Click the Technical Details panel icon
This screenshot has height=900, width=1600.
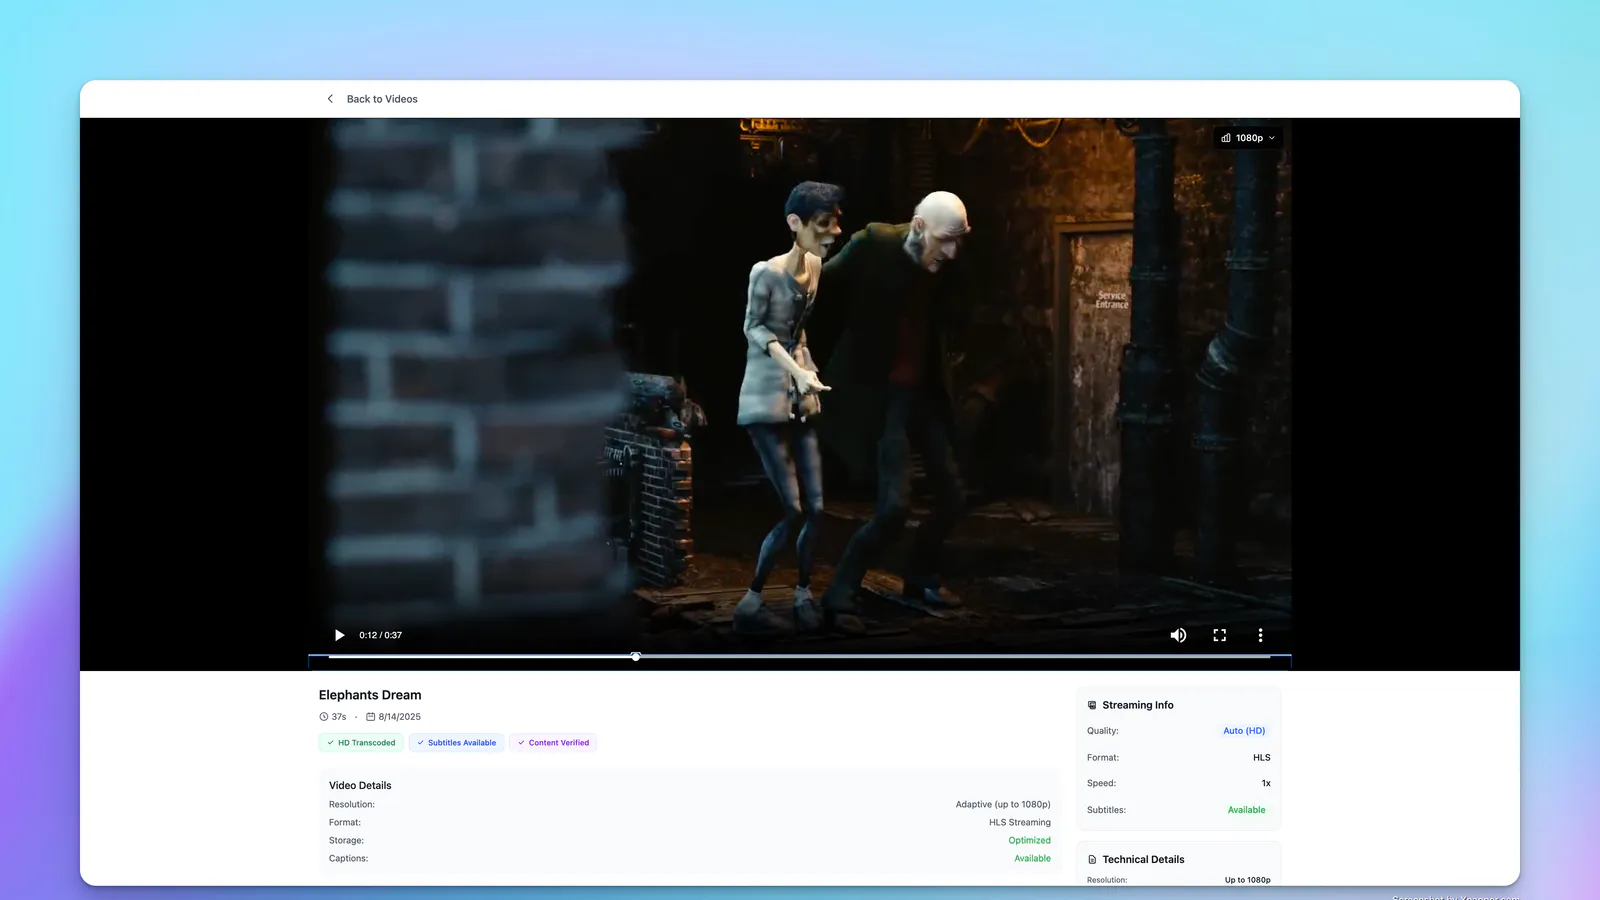coord(1092,860)
